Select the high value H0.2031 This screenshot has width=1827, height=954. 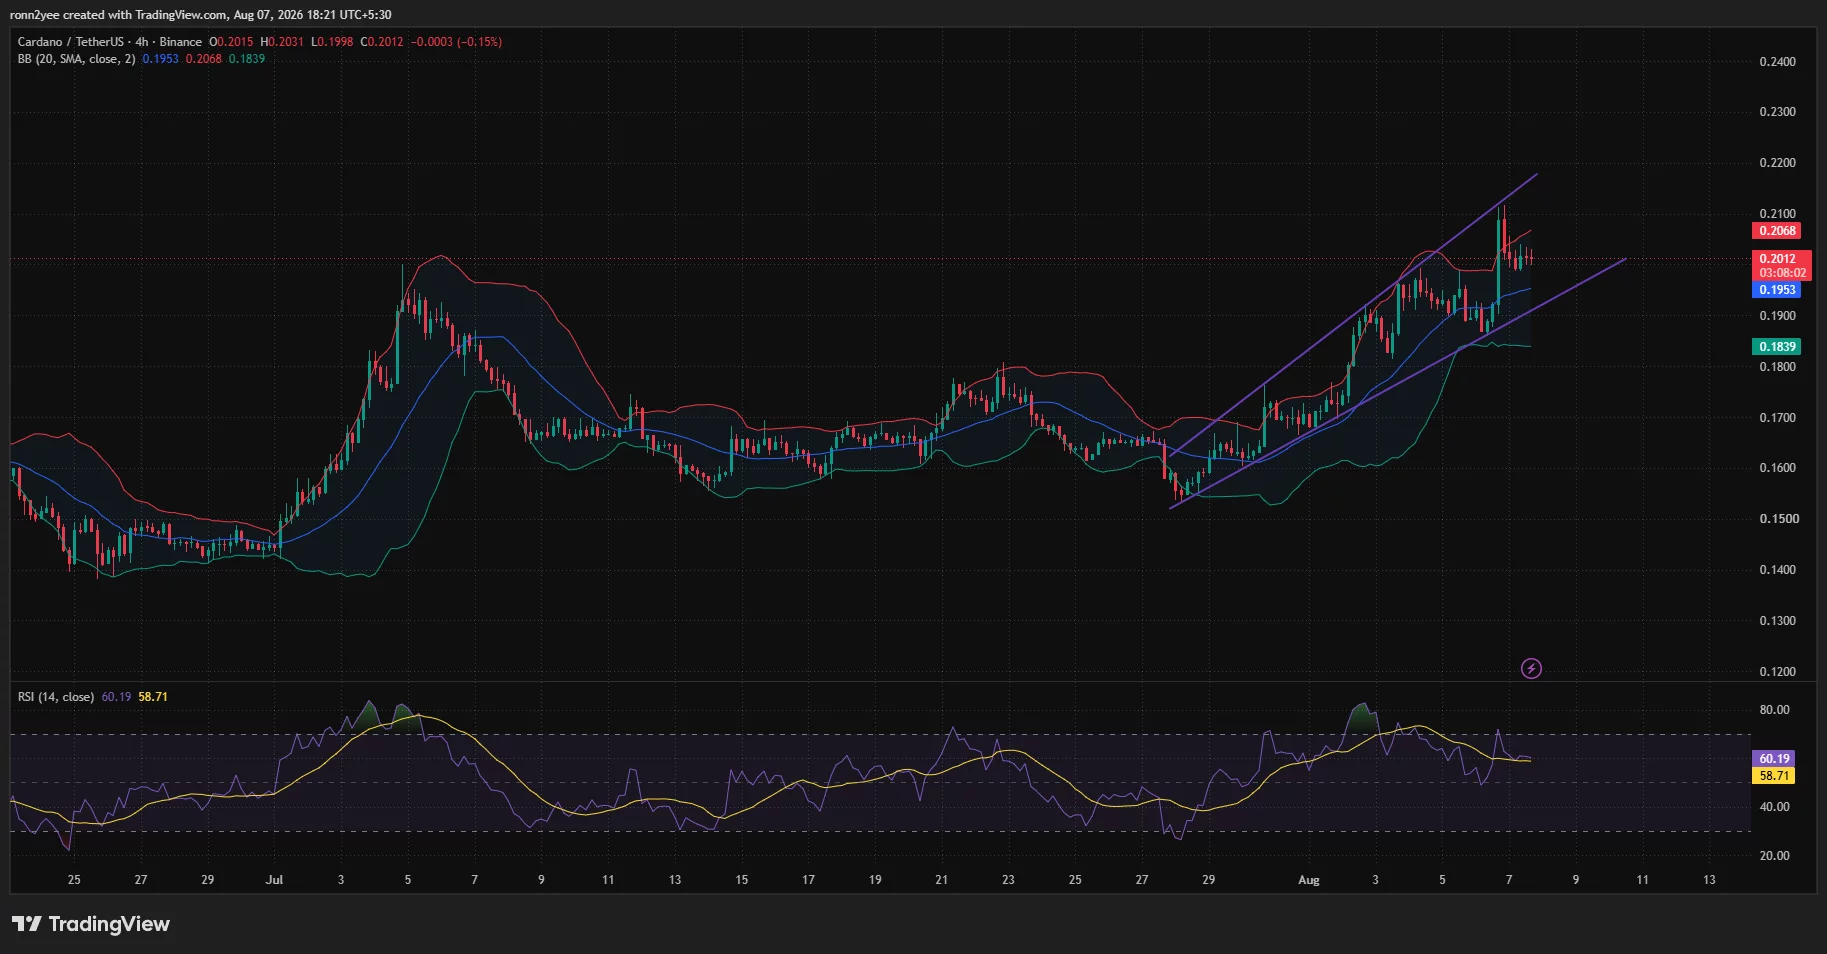[x=282, y=42]
